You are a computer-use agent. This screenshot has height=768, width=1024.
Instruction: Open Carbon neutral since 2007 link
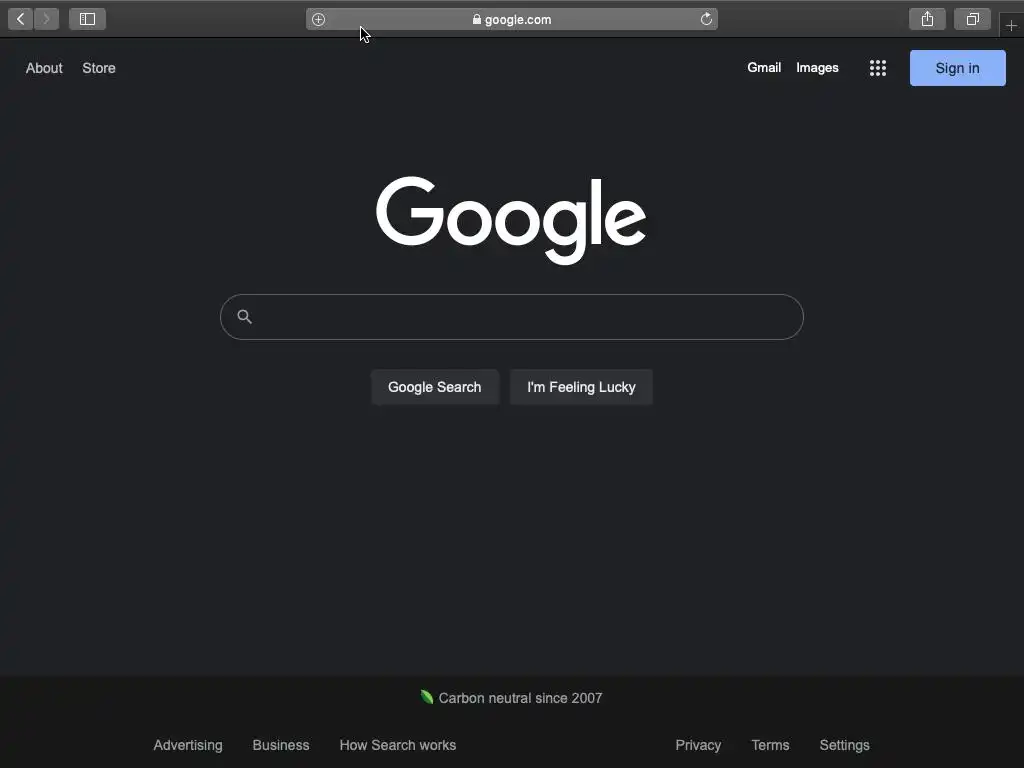coord(520,698)
